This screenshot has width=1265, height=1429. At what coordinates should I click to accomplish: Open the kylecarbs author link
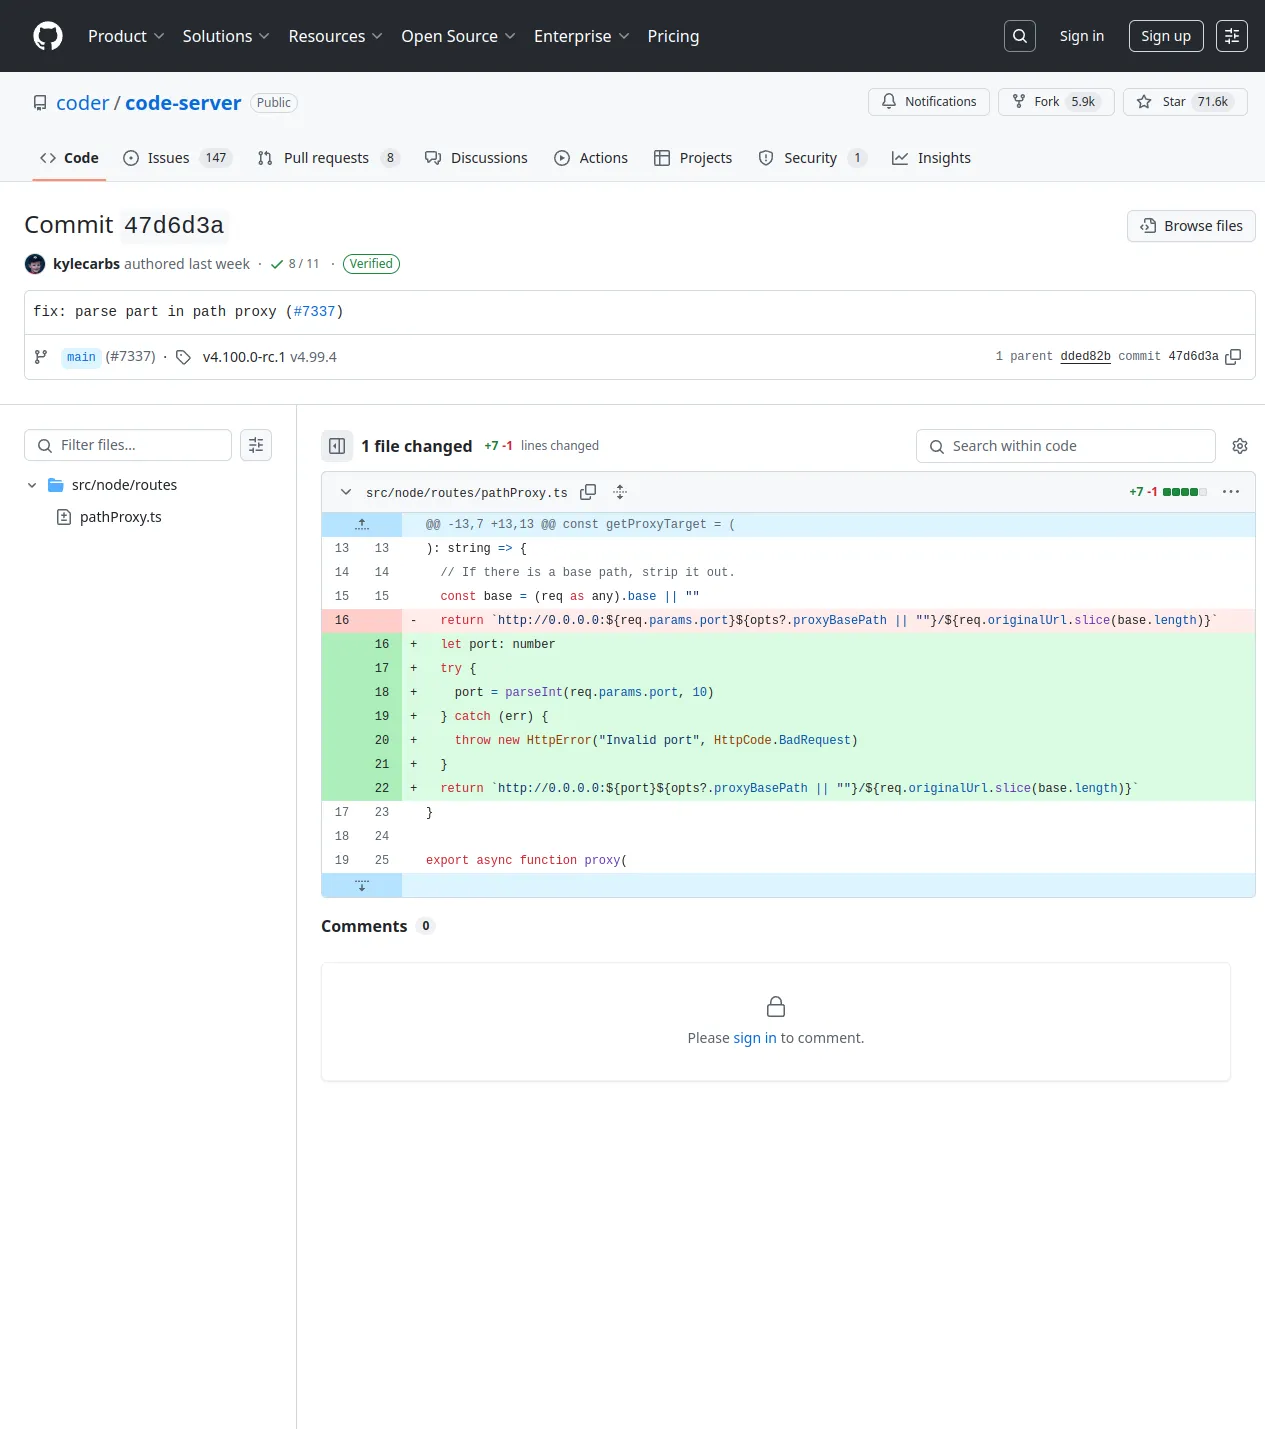pos(86,264)
